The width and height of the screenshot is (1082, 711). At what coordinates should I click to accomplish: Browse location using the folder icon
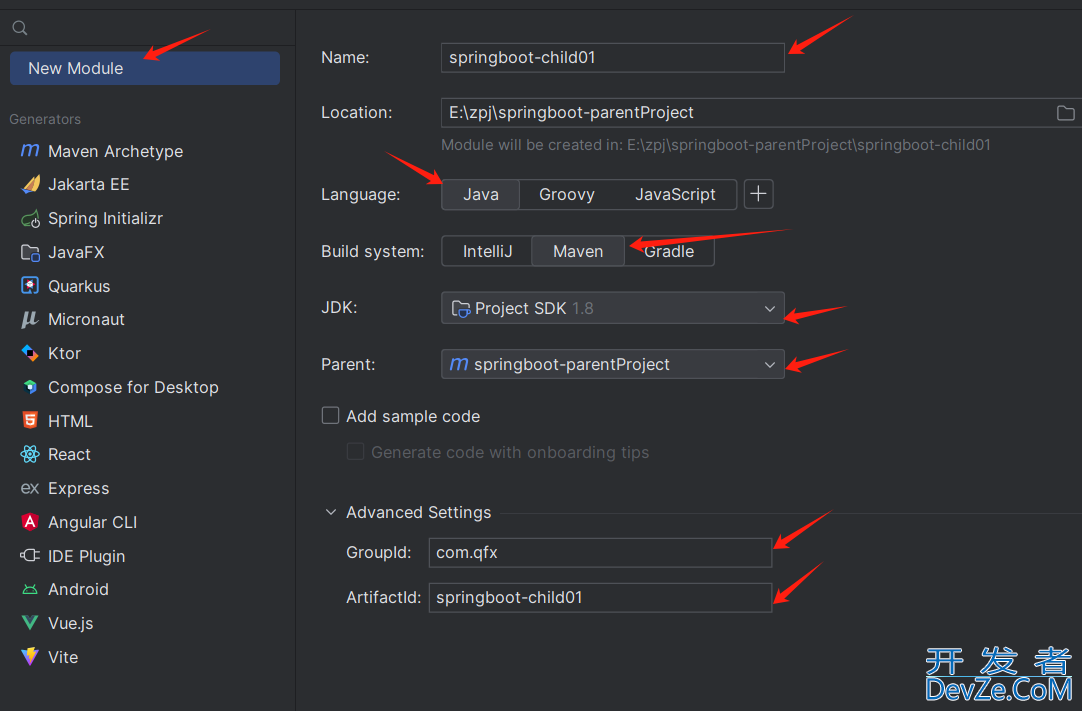1065,113
